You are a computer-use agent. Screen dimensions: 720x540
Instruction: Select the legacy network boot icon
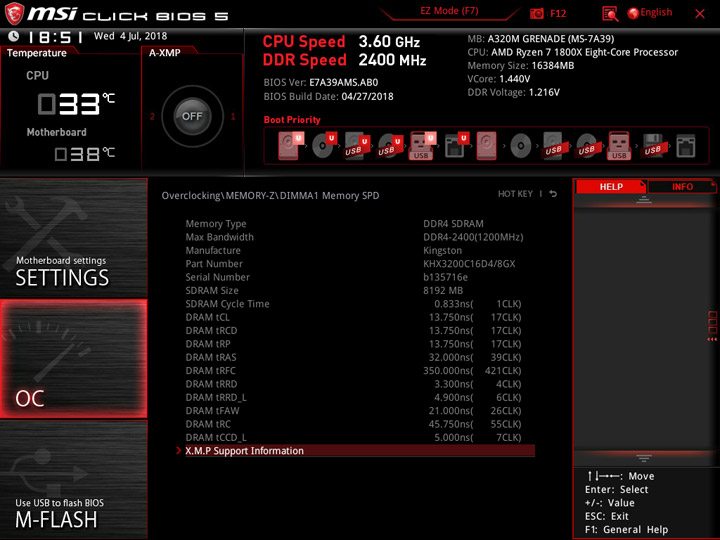(x=686, y=146)
